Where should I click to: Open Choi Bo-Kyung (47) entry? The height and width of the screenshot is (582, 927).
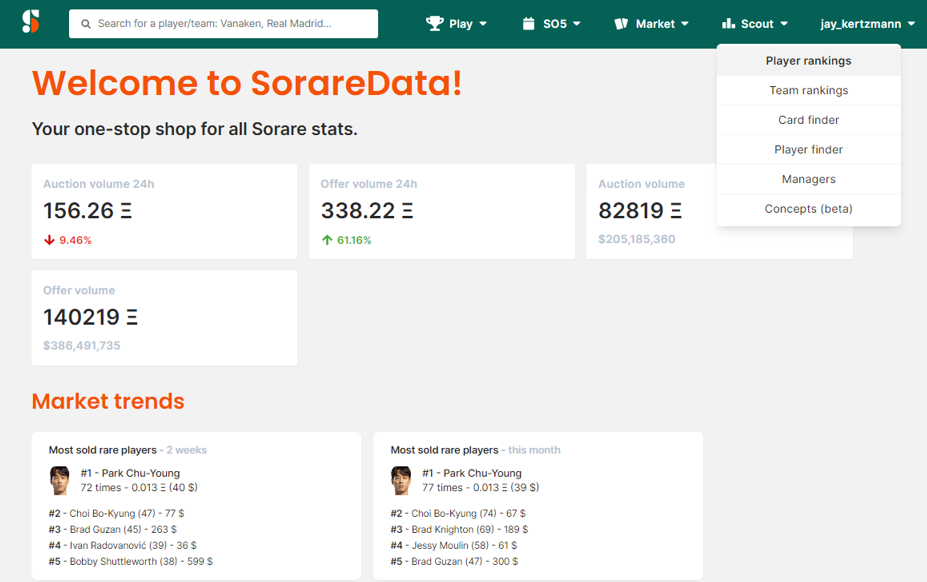pos(116,513)
